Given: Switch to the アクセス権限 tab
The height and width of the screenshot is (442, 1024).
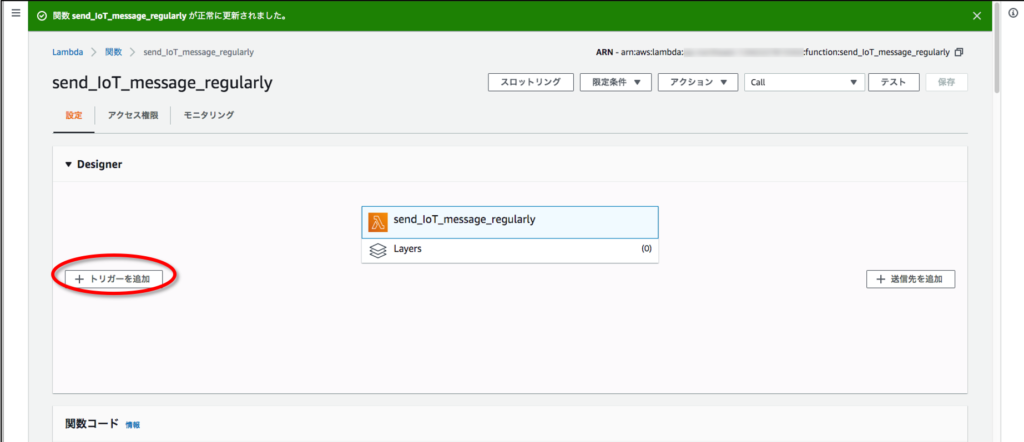Looking at the screenshot, I should tap(133, 116).
